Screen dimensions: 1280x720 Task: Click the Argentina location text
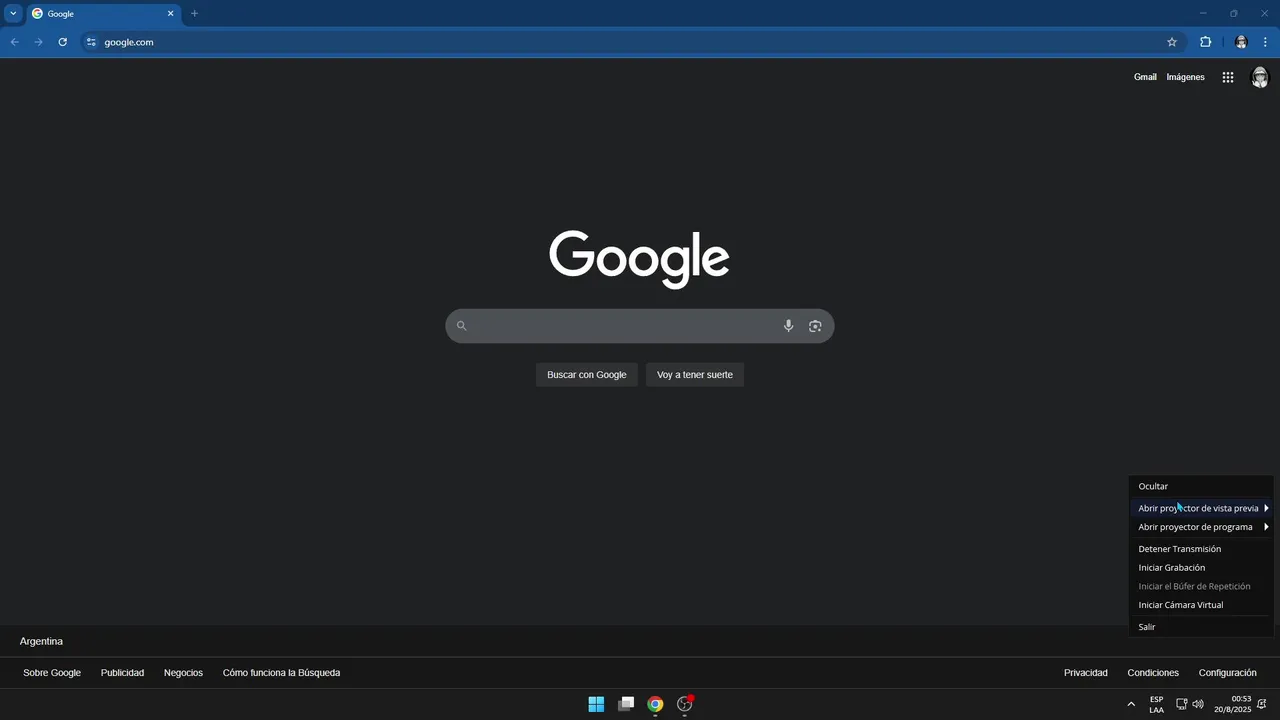[x=41, y=641]
